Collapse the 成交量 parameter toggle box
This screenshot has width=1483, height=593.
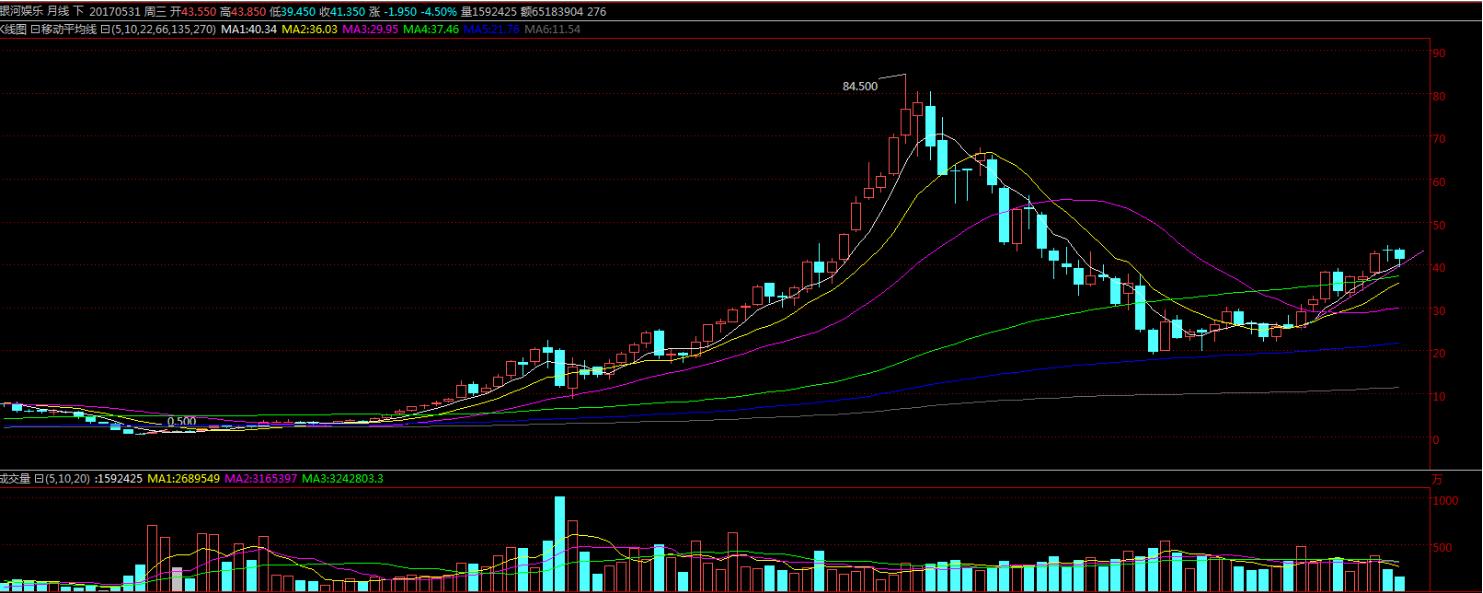[x=39, y=479]
